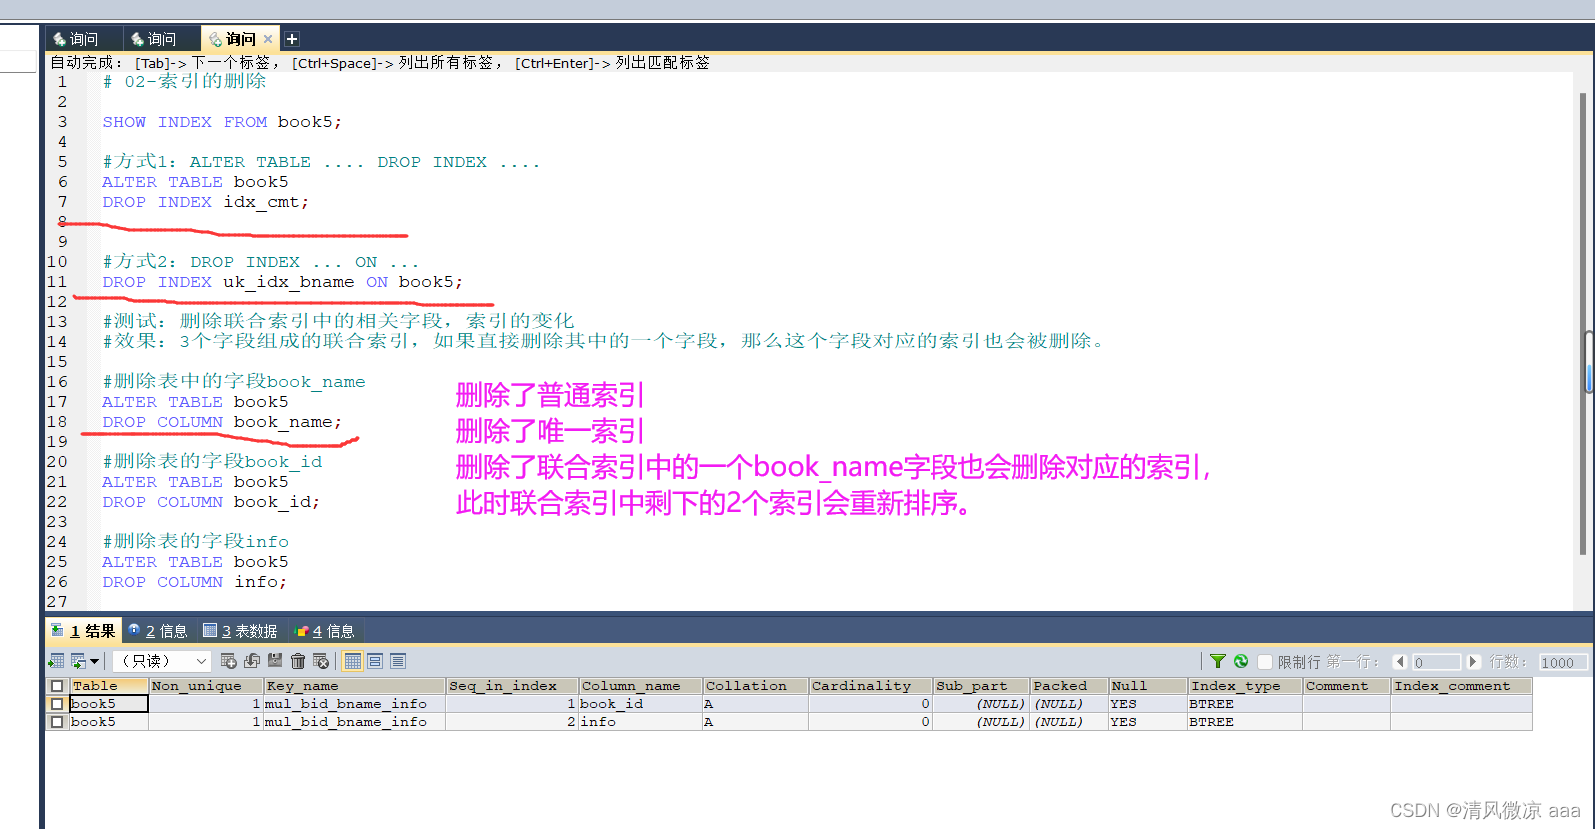Click the 'Index_comment' column header
The height and width of the screenshot is (829, 1595).
[x=1461, y=686]
